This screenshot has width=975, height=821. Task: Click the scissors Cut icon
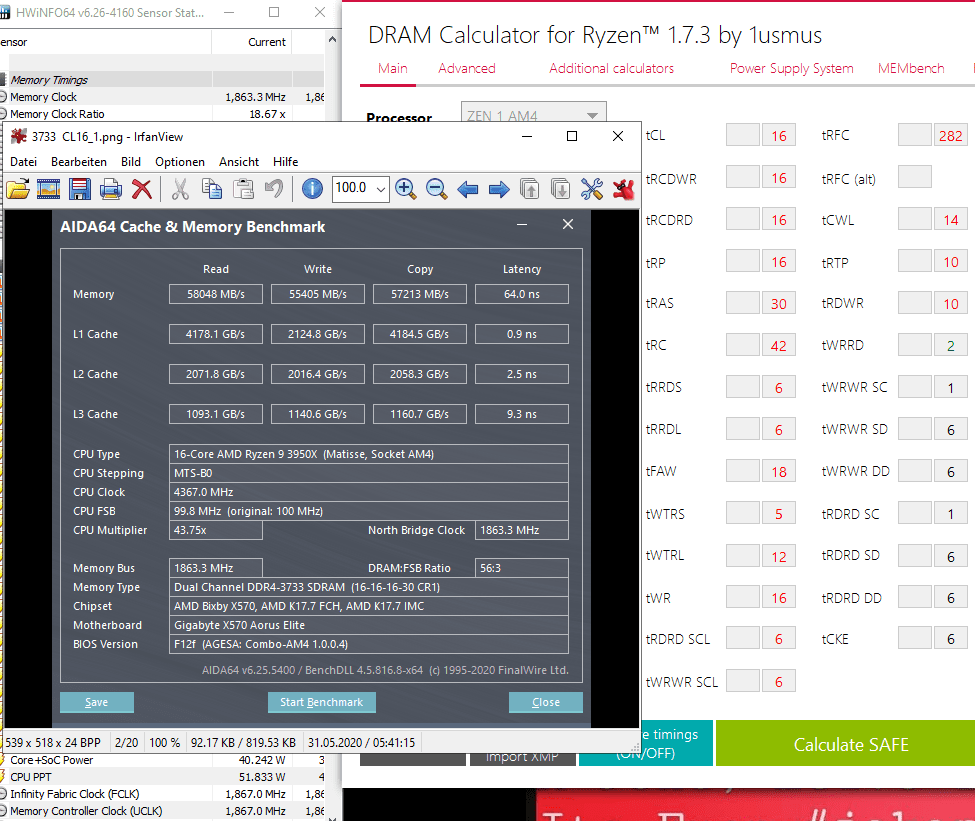click(180, 188)
